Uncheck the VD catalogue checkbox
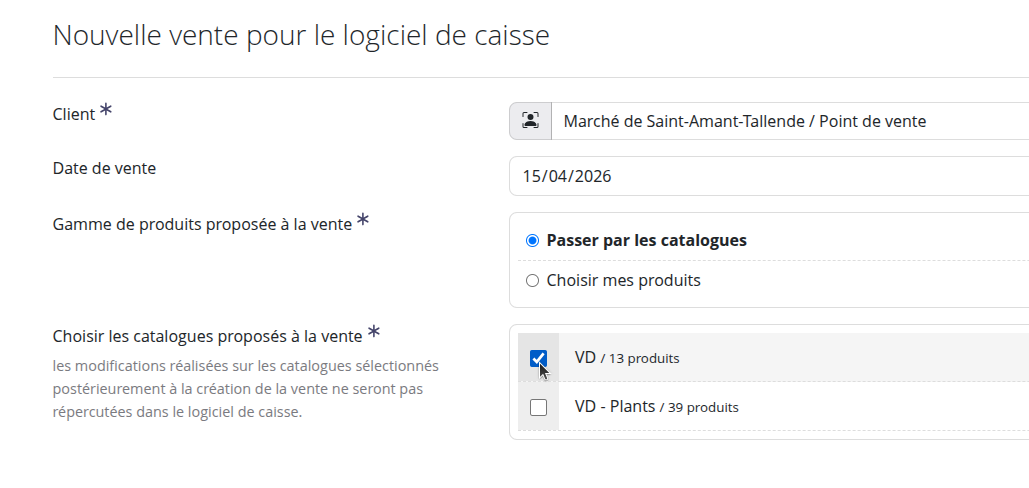This screenshot has width=1029, height=488. tap(538, 358)
